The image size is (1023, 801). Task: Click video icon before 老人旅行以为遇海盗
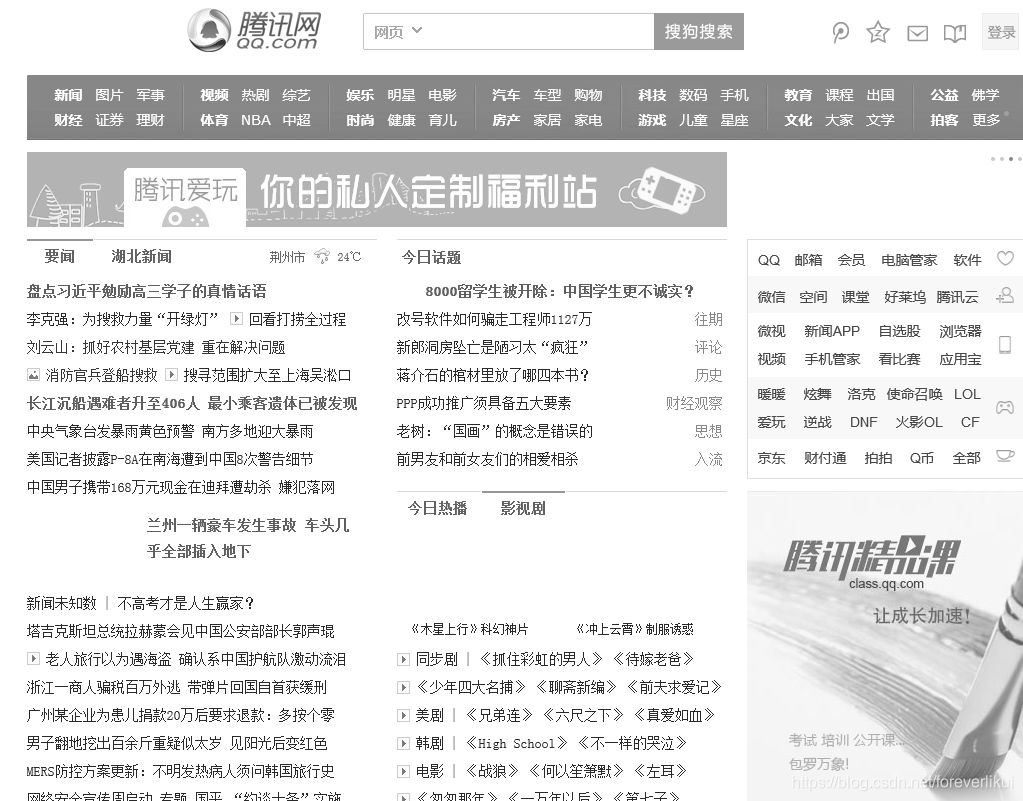33,659
